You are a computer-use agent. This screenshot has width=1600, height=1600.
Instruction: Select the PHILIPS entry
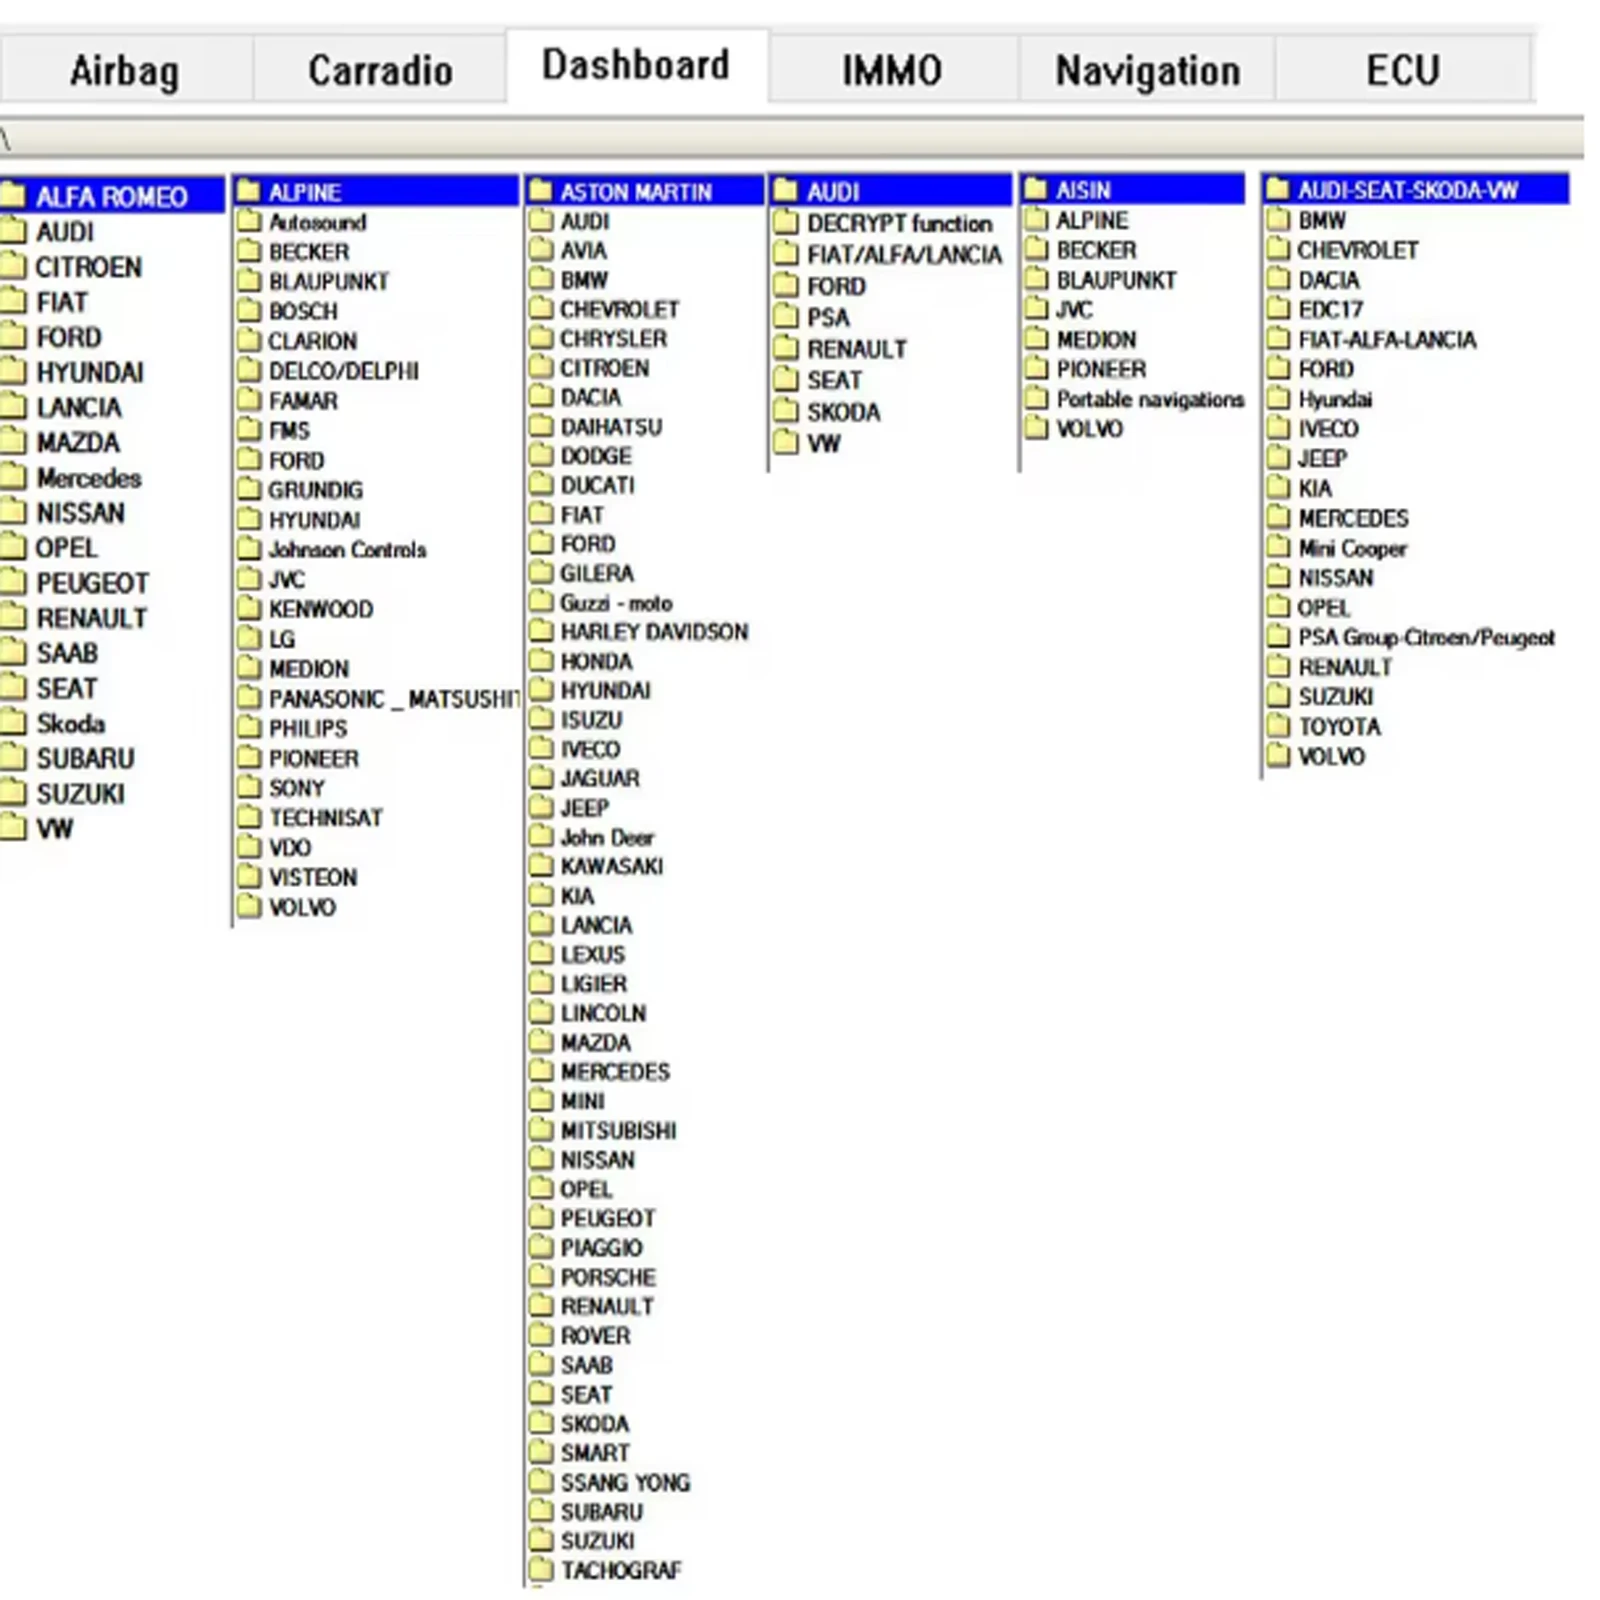308,729
